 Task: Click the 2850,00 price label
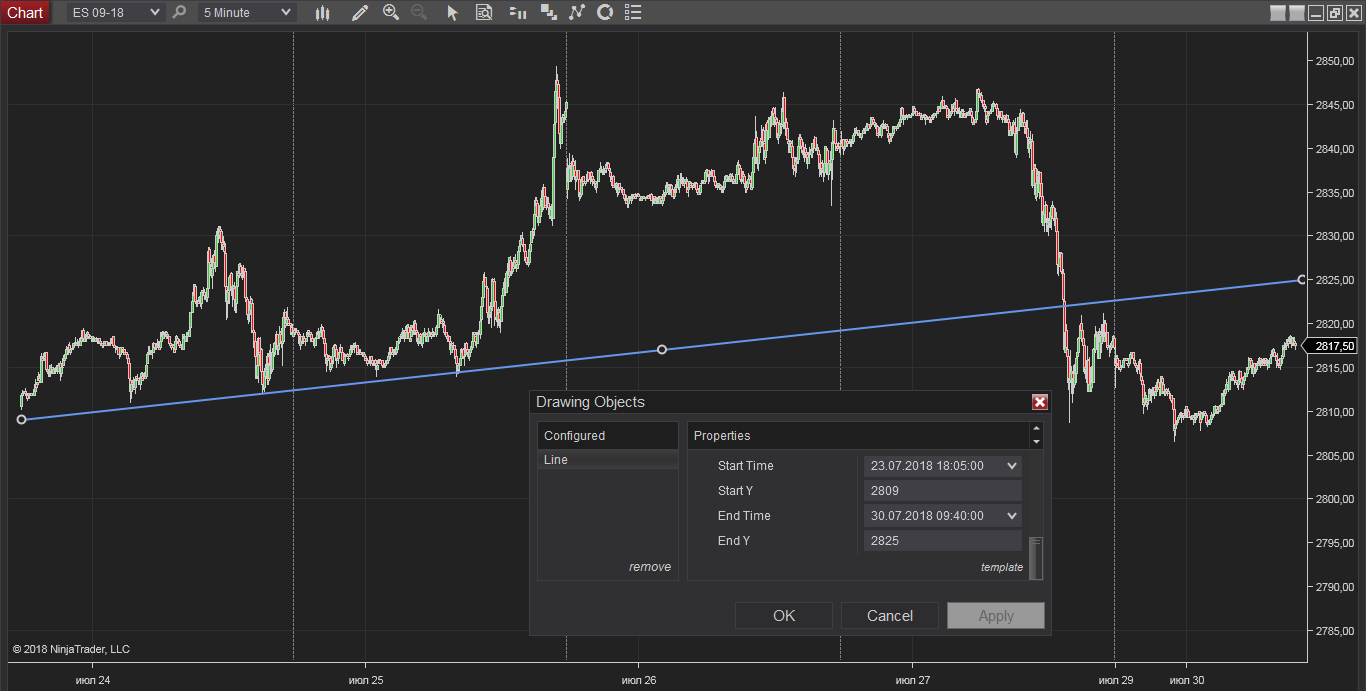1335,61
